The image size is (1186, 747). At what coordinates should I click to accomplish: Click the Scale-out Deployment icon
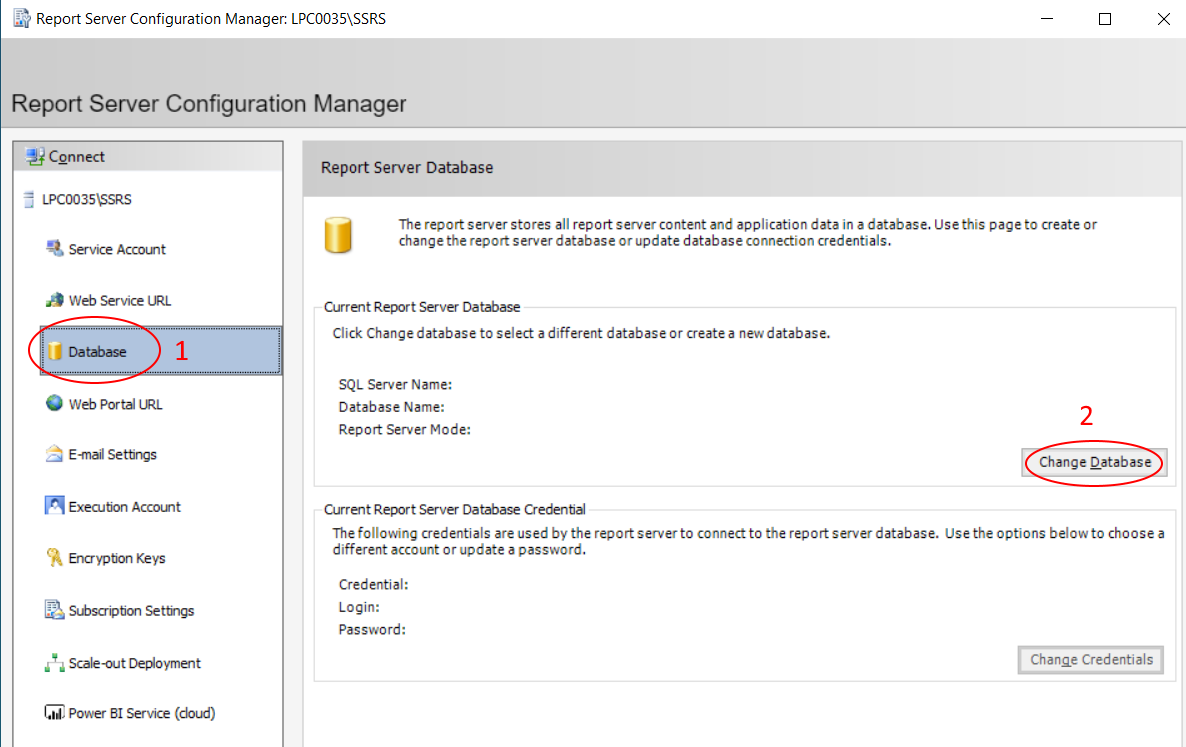pyautogui.click(x=54, y=663)
